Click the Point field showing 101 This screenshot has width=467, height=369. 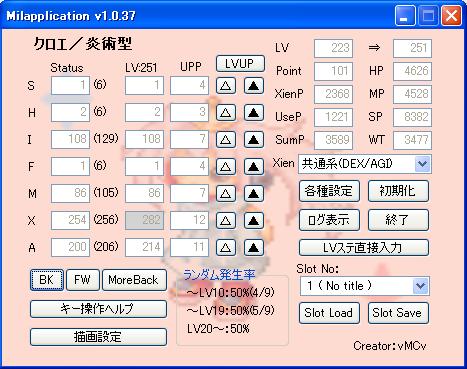[x=333, y=71]
